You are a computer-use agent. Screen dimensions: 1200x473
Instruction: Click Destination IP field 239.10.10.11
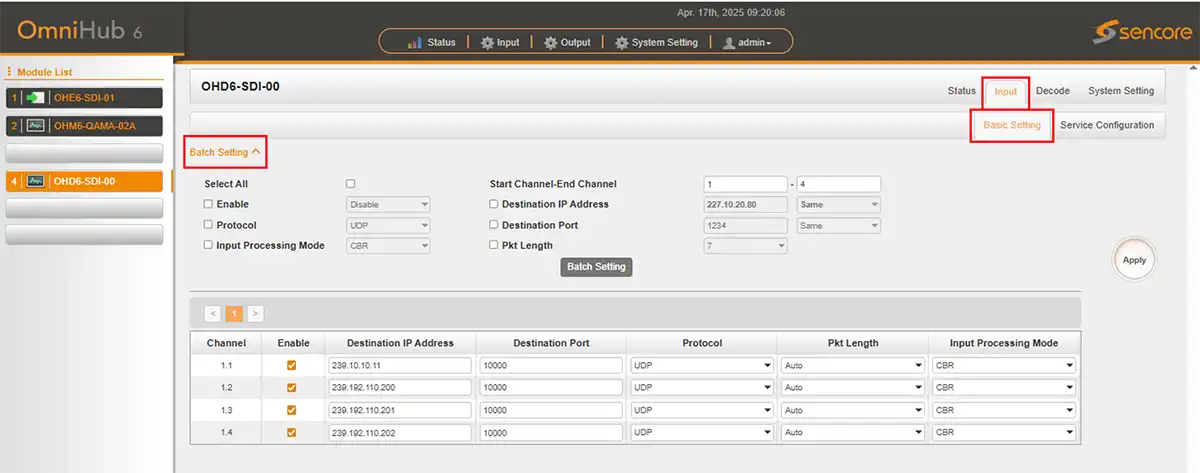coord(400,366)
